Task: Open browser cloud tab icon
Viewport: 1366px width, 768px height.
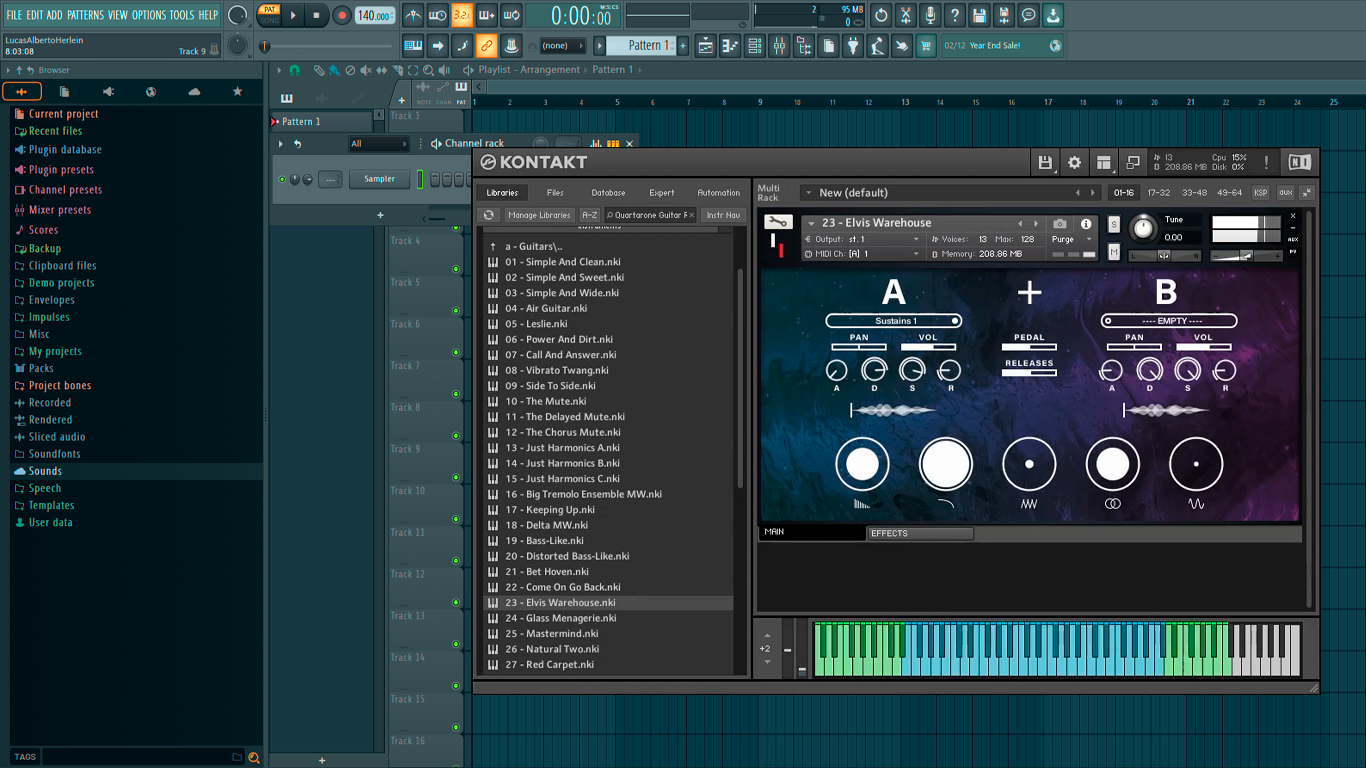Action: [194, 92]
